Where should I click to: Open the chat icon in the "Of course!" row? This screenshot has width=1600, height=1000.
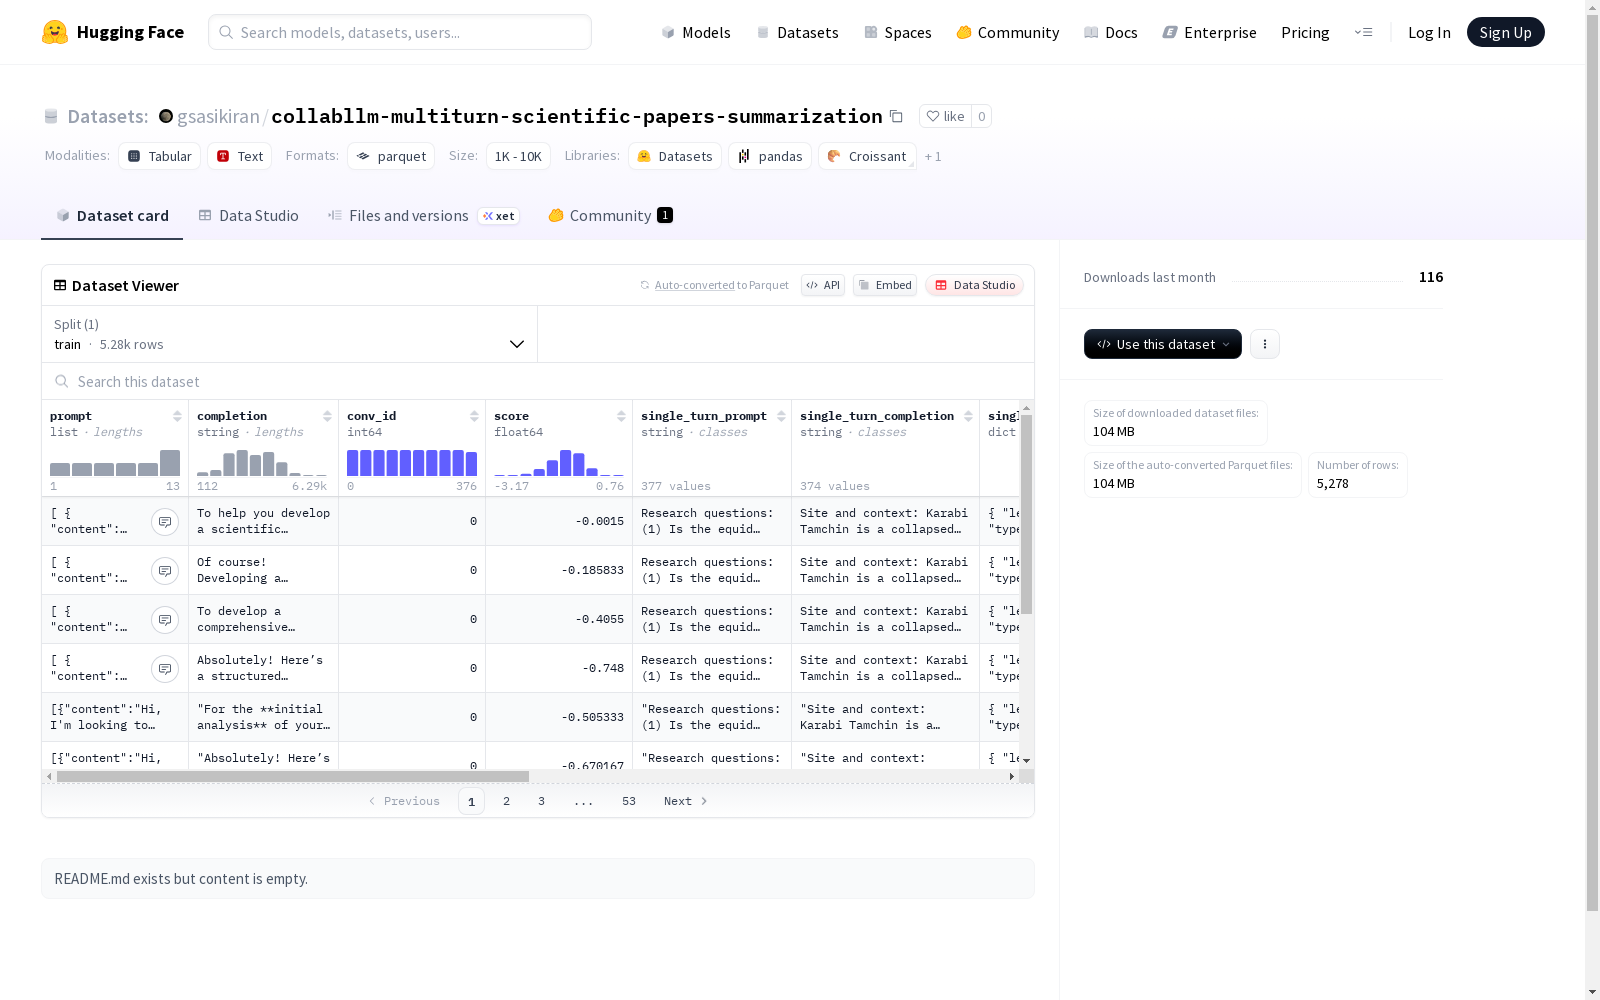pos(165,570)
